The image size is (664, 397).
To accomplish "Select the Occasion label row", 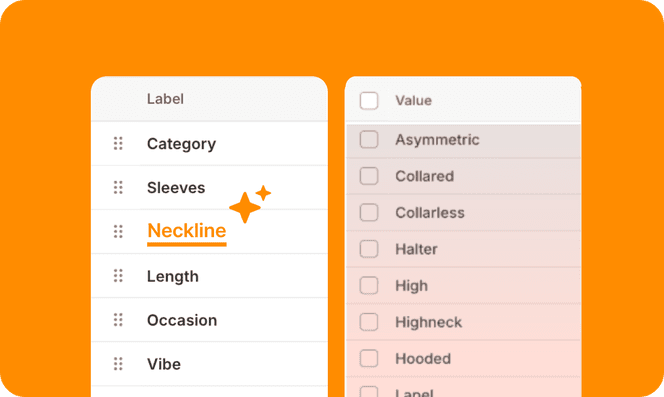I will pos(210,320).
